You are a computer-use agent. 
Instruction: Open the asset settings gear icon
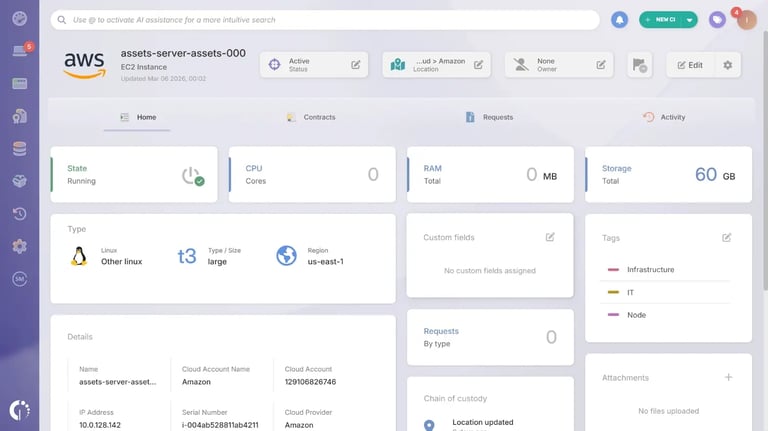[x=728, y=65]
